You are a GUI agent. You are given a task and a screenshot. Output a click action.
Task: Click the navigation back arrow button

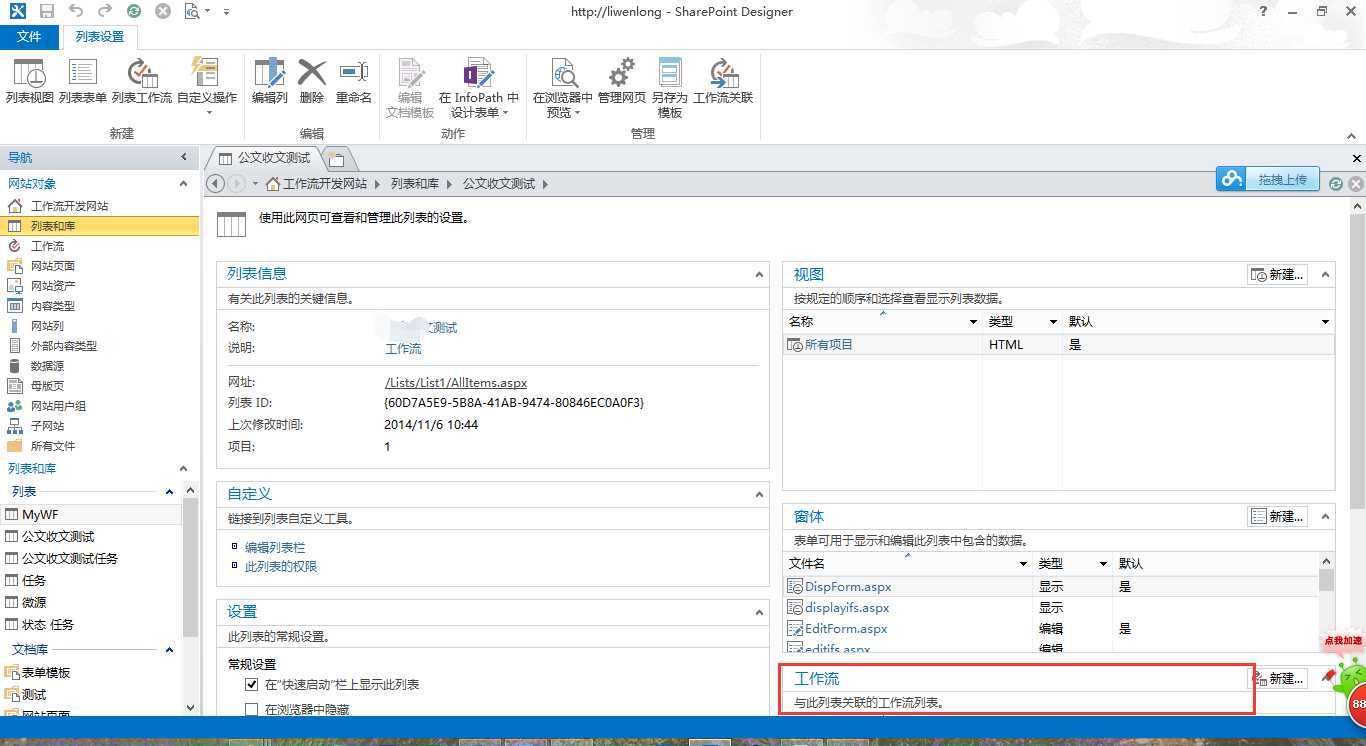pyautogui.click(x=215, y=184)
